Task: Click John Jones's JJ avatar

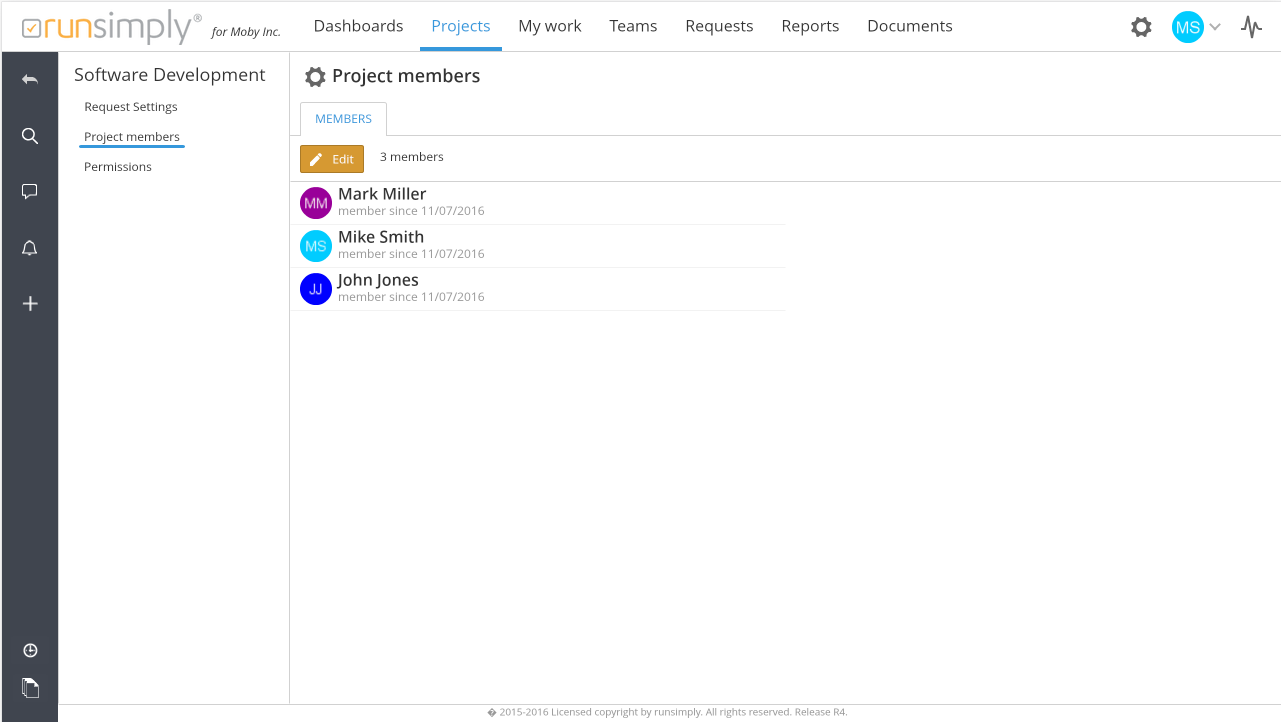Action: click(x=316, y=289)
